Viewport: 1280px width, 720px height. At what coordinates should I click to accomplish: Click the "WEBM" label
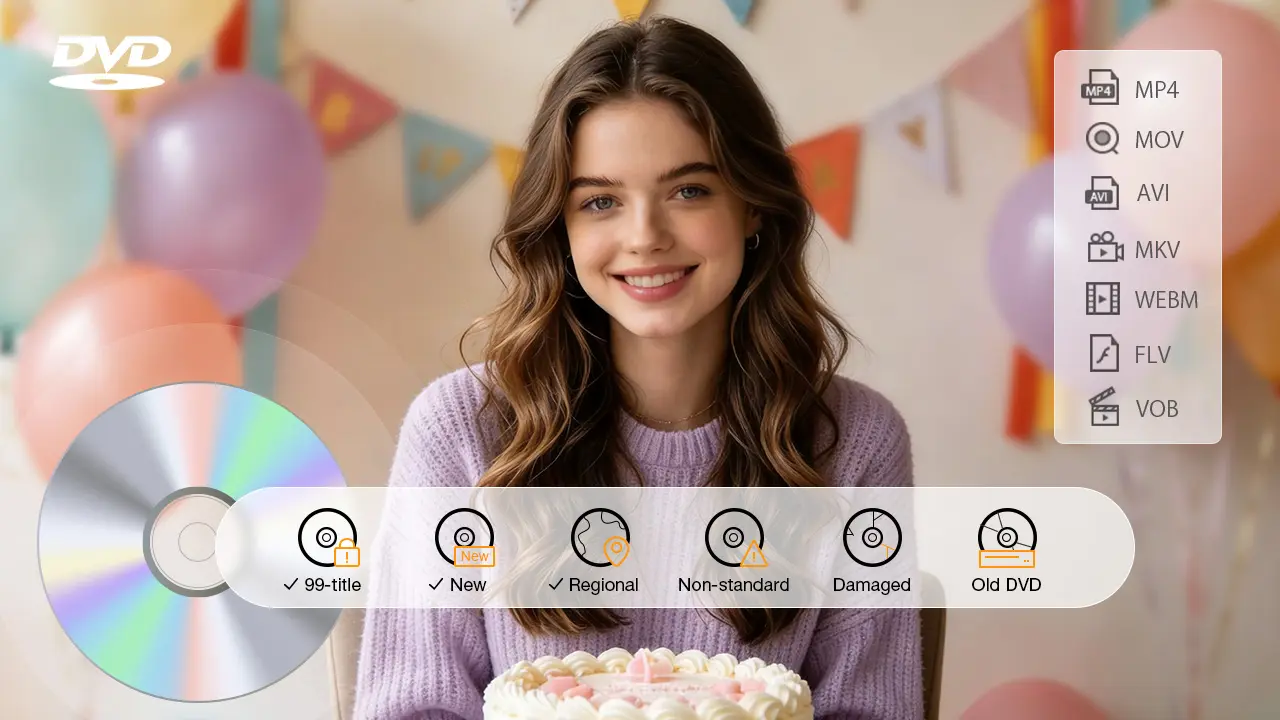[1166, 300]
